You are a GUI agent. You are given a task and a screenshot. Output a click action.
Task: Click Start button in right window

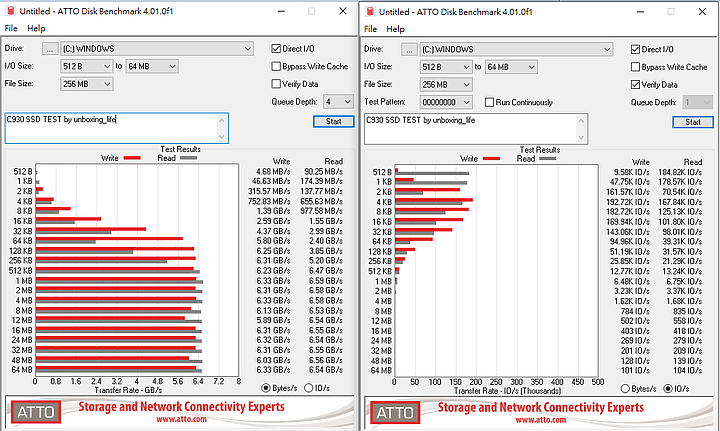(x=692, y=122)
